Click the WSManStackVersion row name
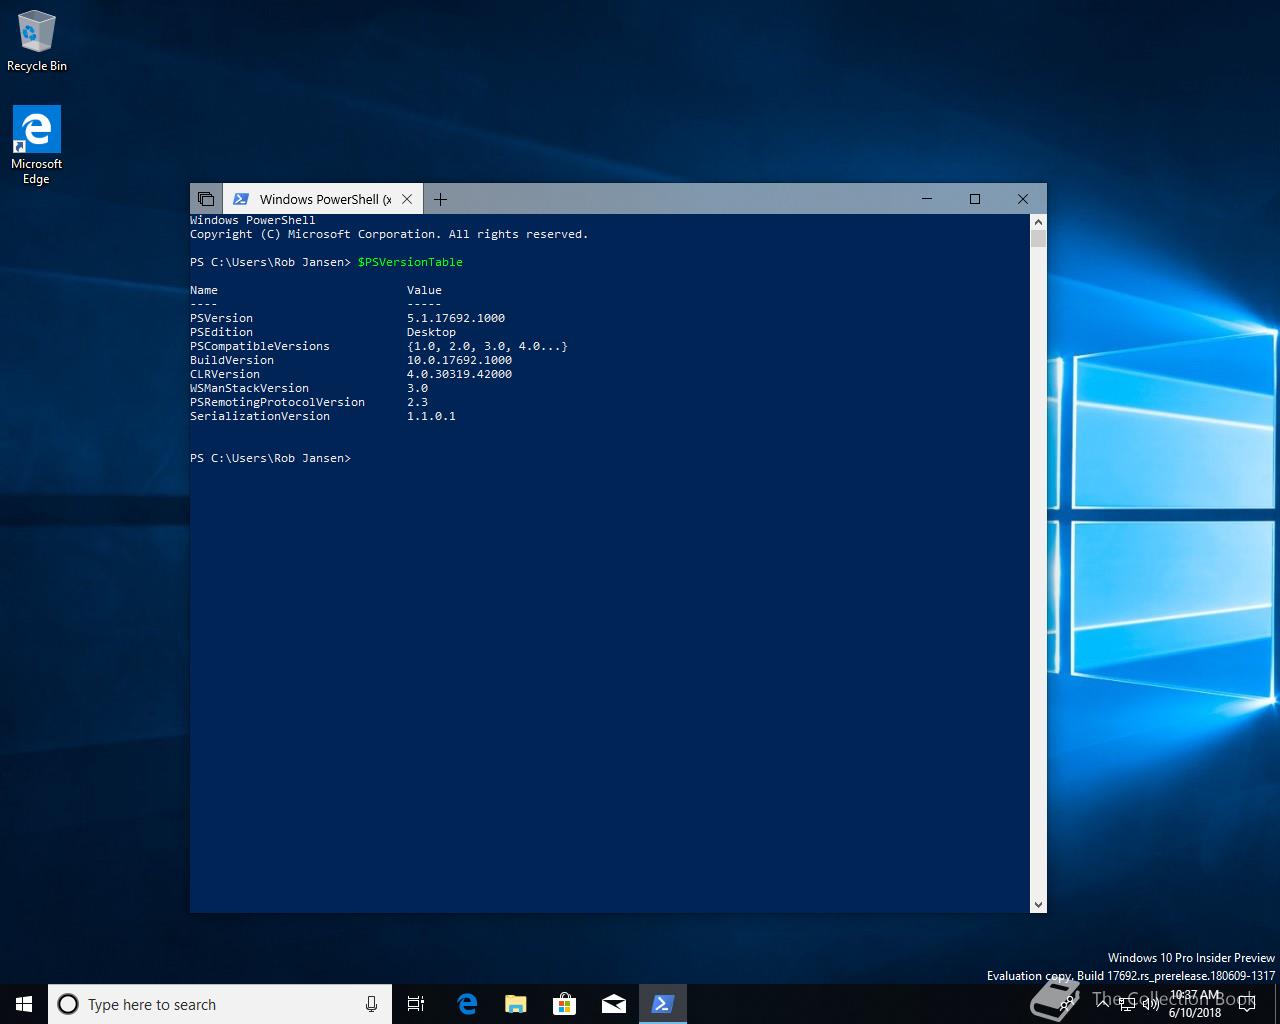 (249, 388)
